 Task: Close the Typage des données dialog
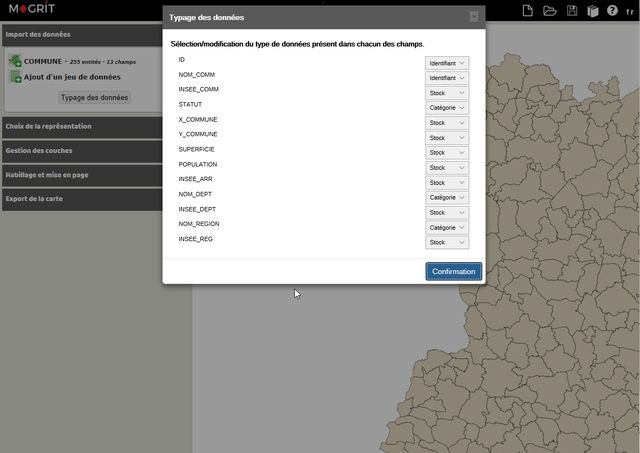coord(474,17)
